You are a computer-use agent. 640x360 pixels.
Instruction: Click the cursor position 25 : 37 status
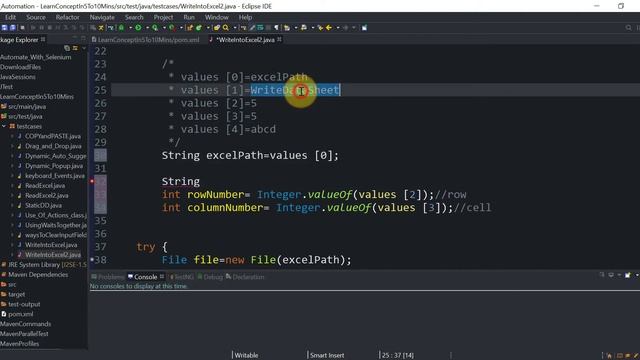(x=398, y=356)
